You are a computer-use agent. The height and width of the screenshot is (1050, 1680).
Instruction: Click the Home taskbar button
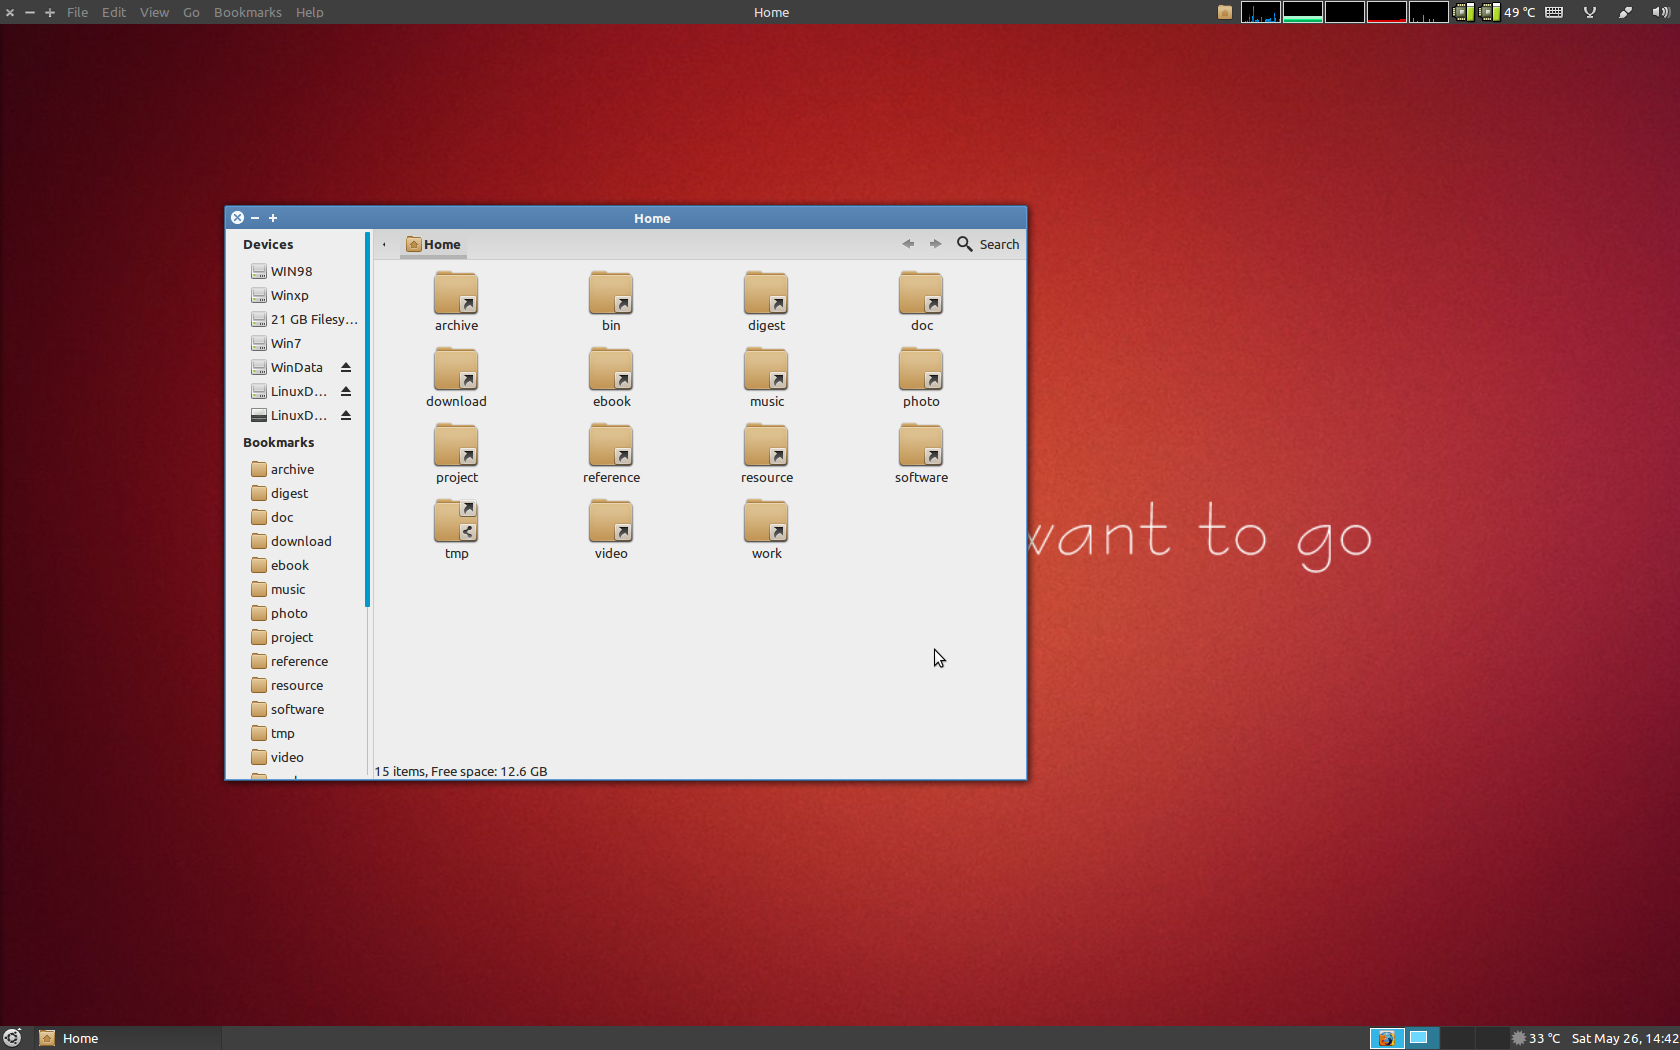coord(128,1038)
